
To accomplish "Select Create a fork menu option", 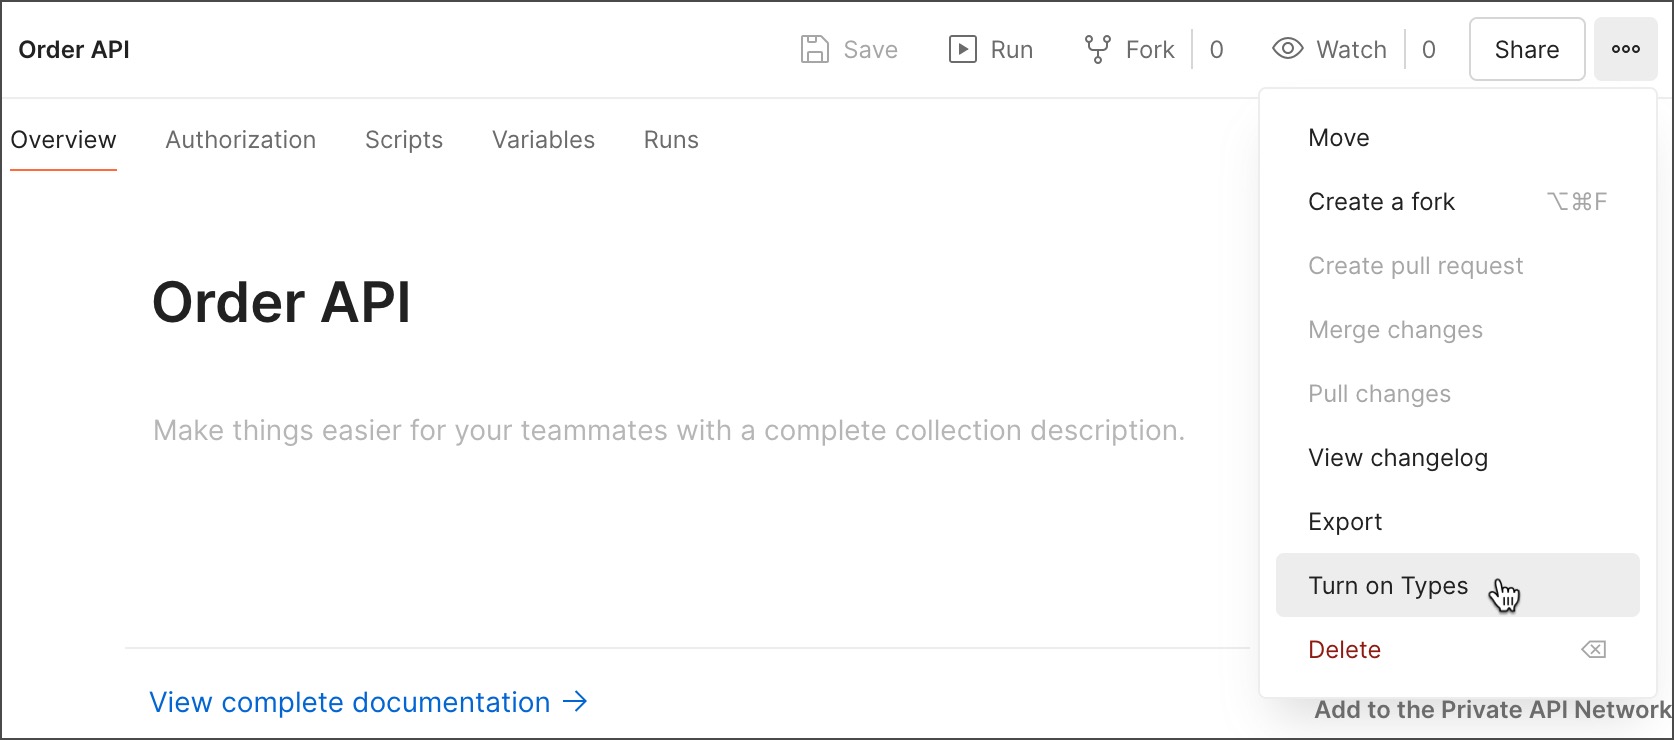I will [x=1381, y=202].
